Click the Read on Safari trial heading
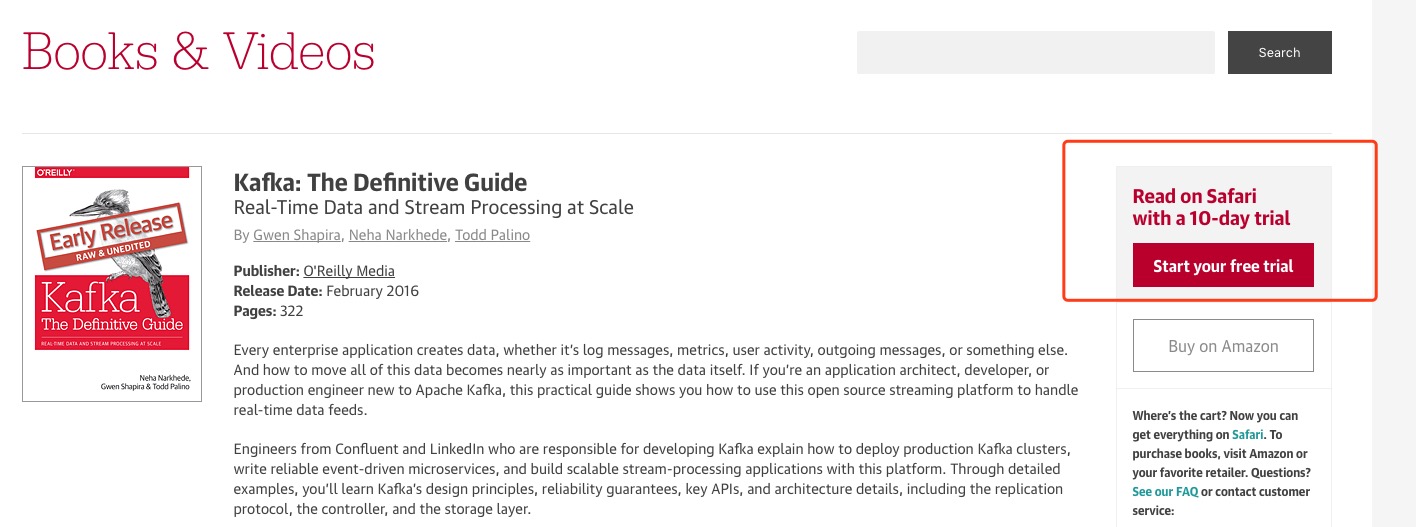1416x527 pixels. point(1210,207)
